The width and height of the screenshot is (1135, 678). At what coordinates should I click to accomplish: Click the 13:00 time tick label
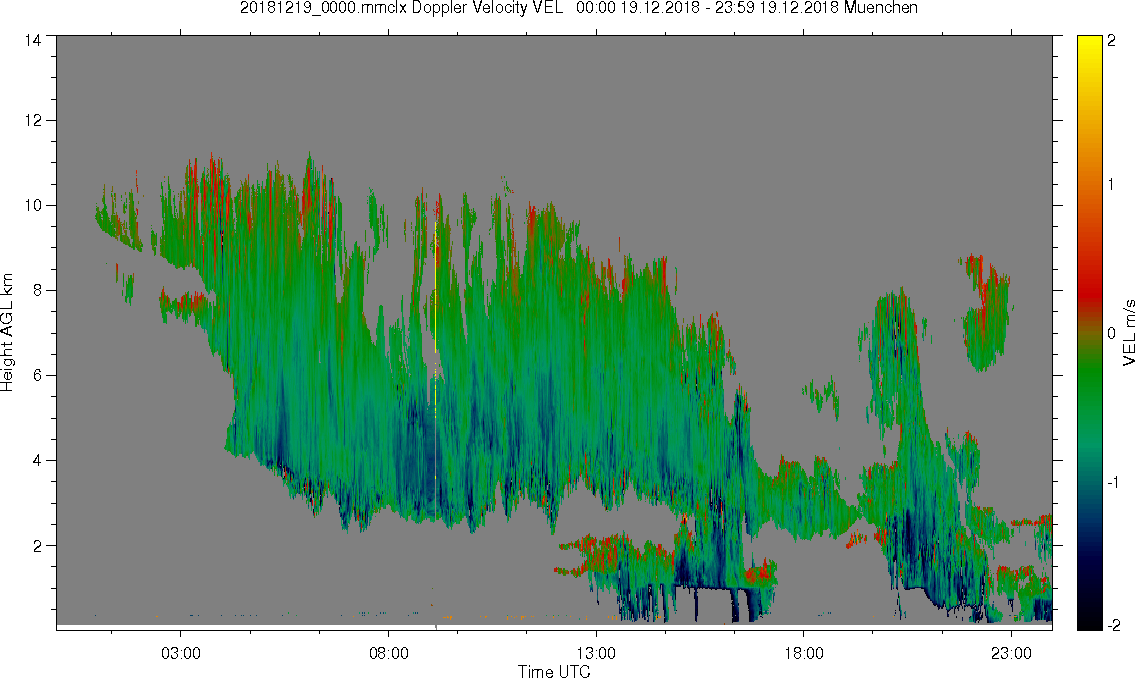coord(596,653)
